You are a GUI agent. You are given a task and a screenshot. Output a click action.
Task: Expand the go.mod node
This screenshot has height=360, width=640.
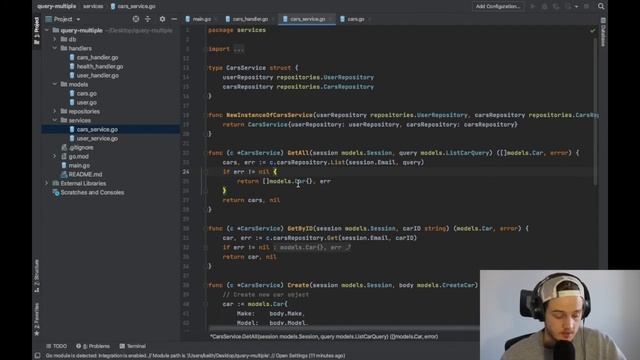[55, 156]
